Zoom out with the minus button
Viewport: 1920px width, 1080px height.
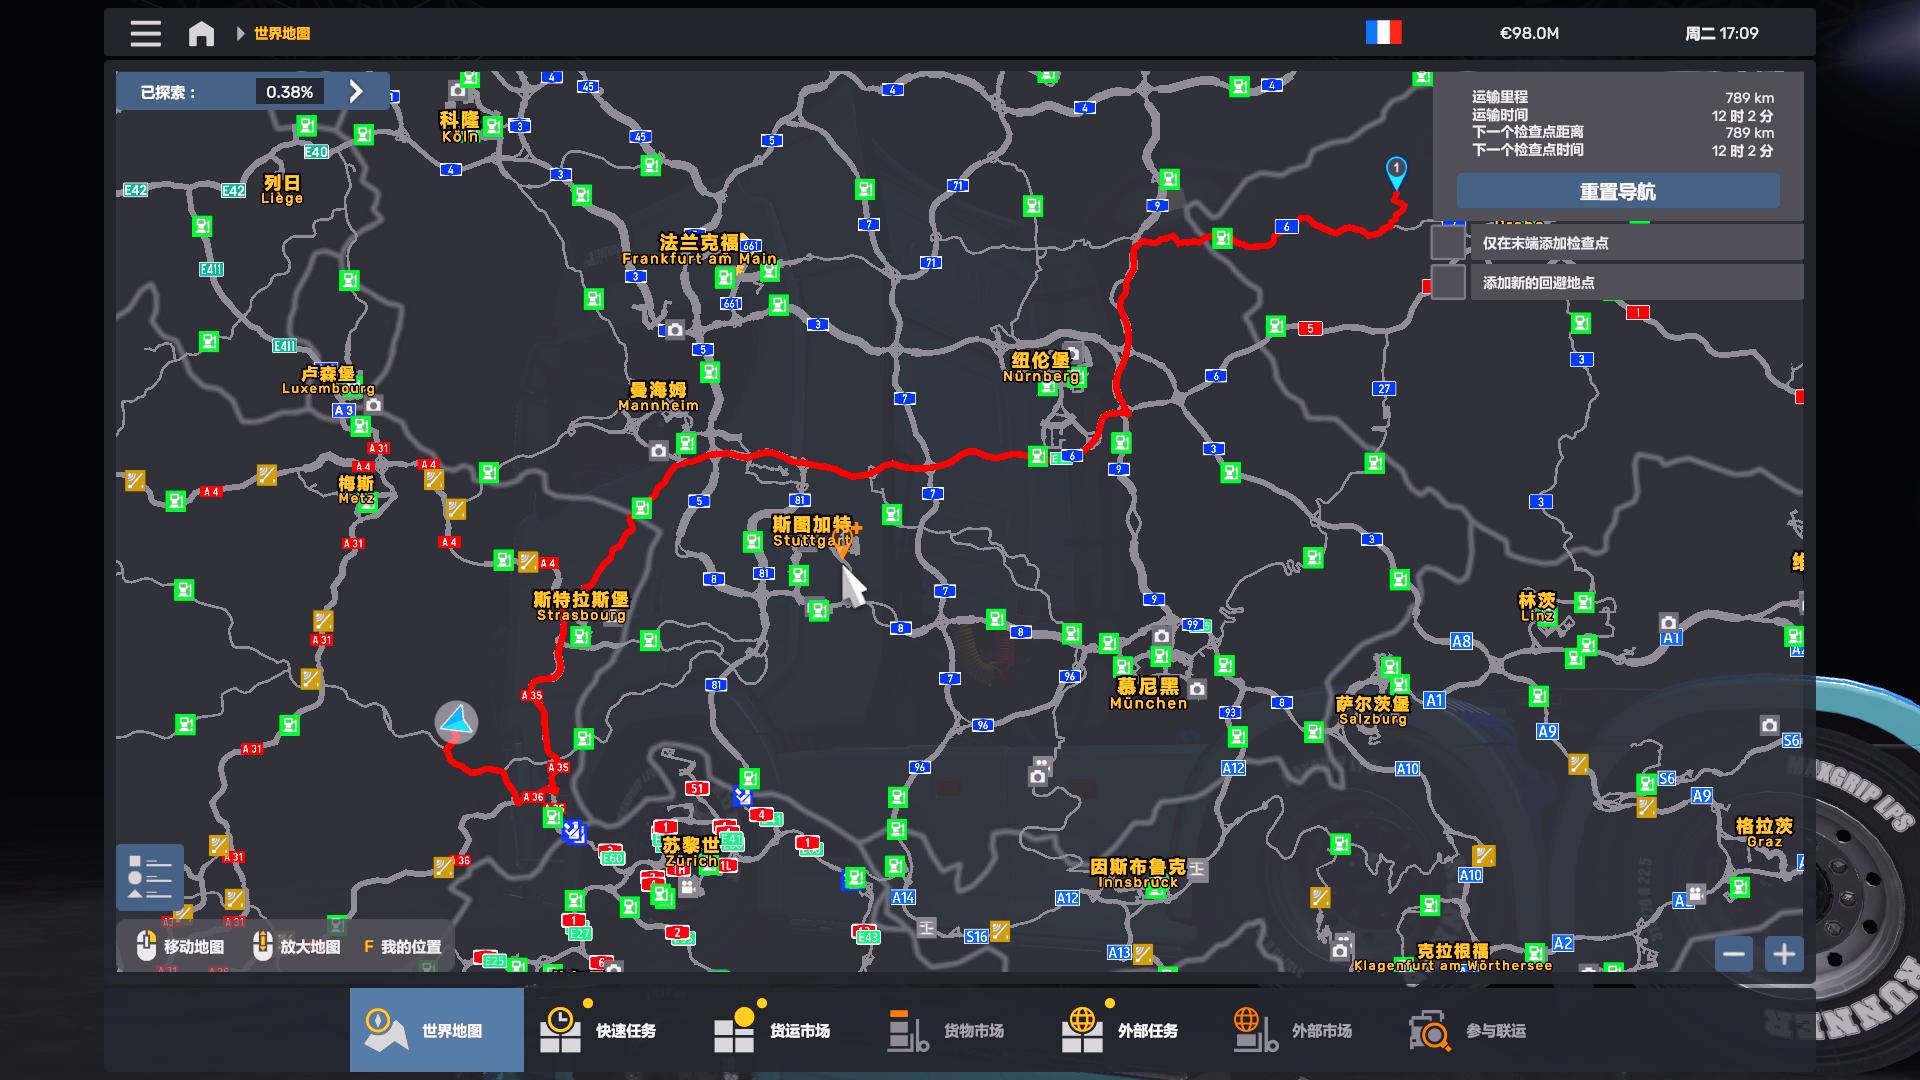(1734, 954)
